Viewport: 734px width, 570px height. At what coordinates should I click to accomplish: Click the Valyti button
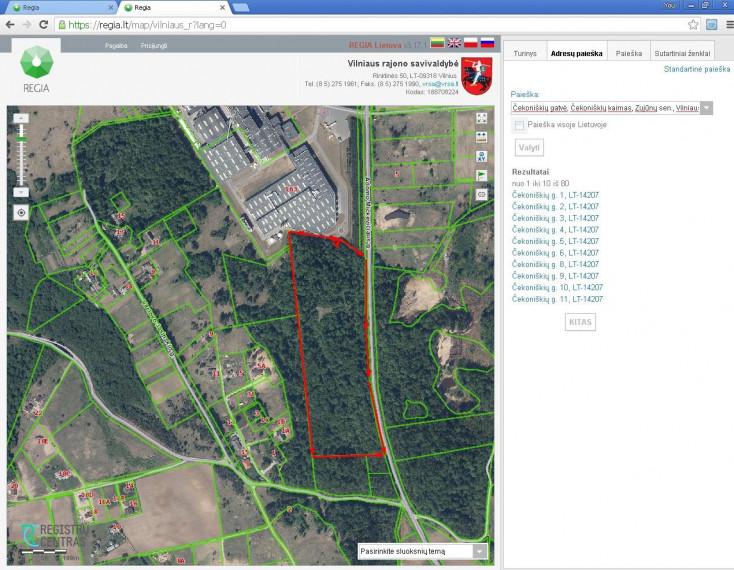point(529,148)
